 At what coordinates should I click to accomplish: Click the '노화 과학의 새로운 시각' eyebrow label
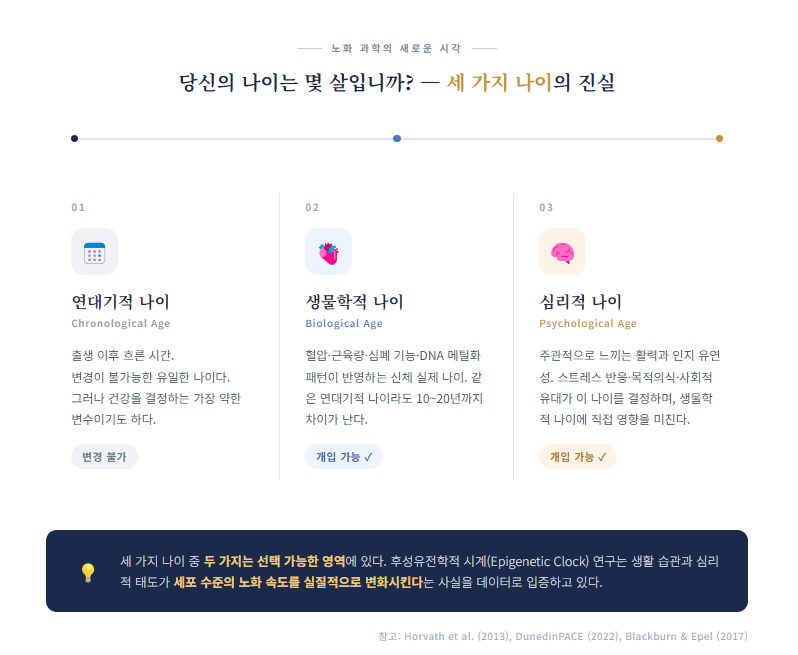(396, 48)
